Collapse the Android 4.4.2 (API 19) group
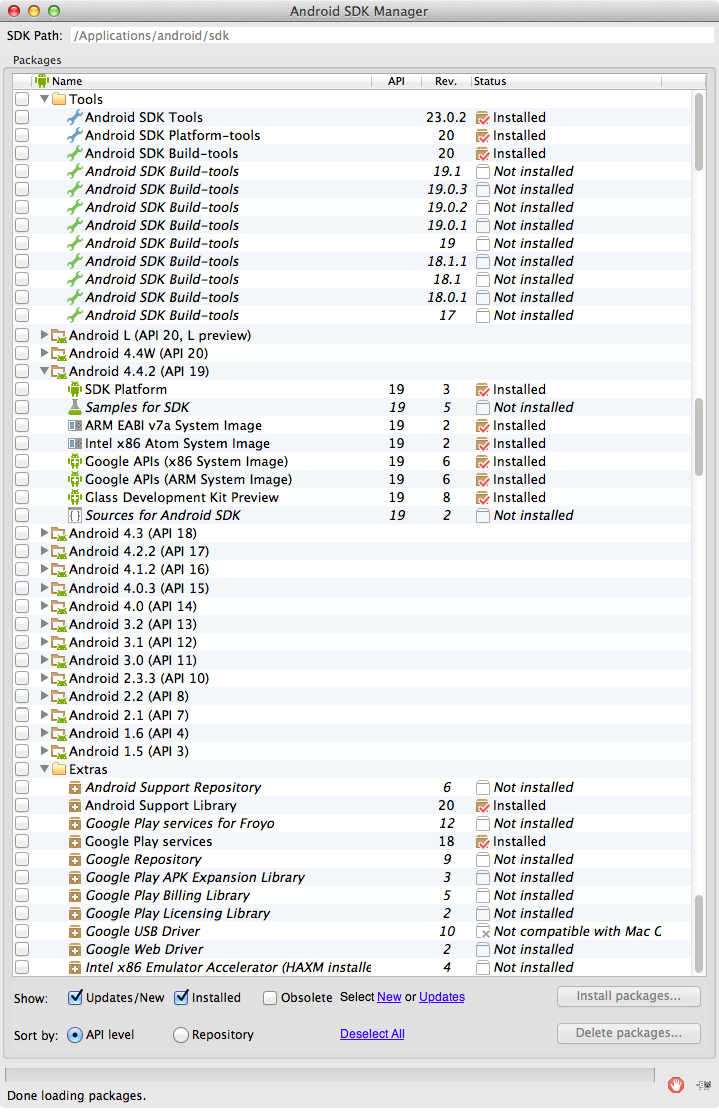 click(x=45, y=371)
